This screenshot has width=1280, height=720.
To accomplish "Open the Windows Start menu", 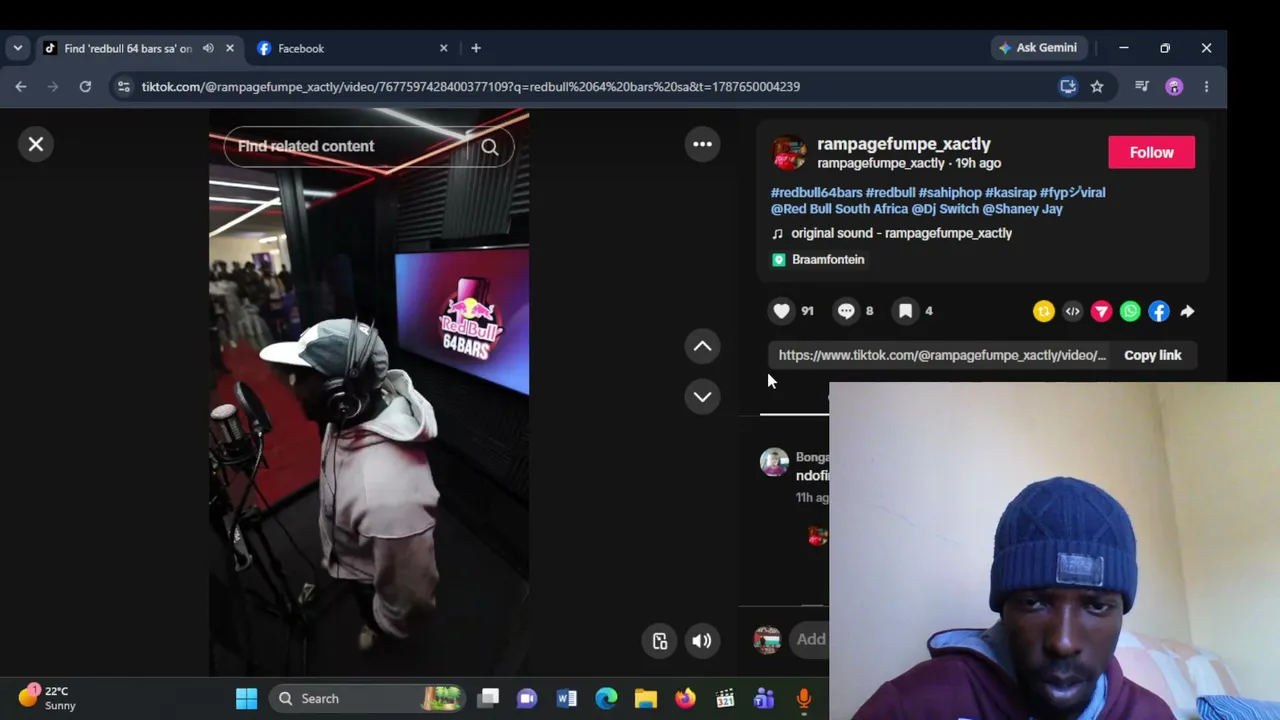I will pos(246,698).
